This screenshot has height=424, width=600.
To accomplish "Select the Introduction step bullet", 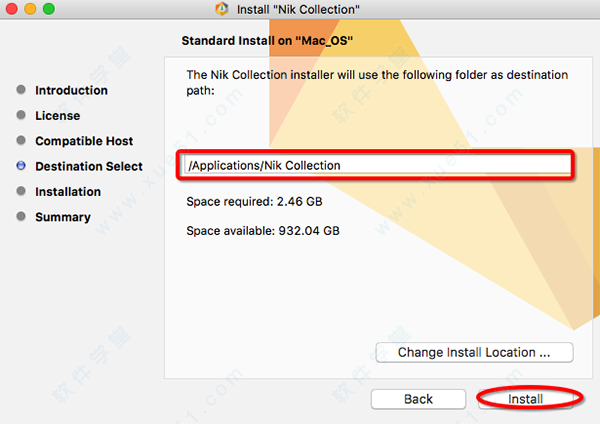I will coord(21,90).
